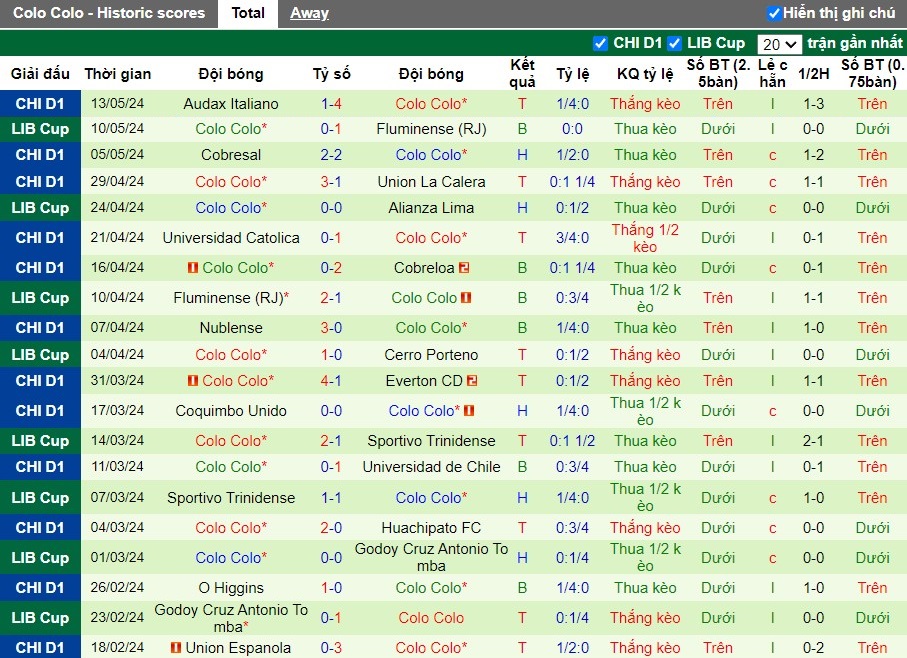This screenshot has width=907, height=658.
Task: Open Sportivo Trinidense on 14/03/24 row
Action: click(432, 441)
